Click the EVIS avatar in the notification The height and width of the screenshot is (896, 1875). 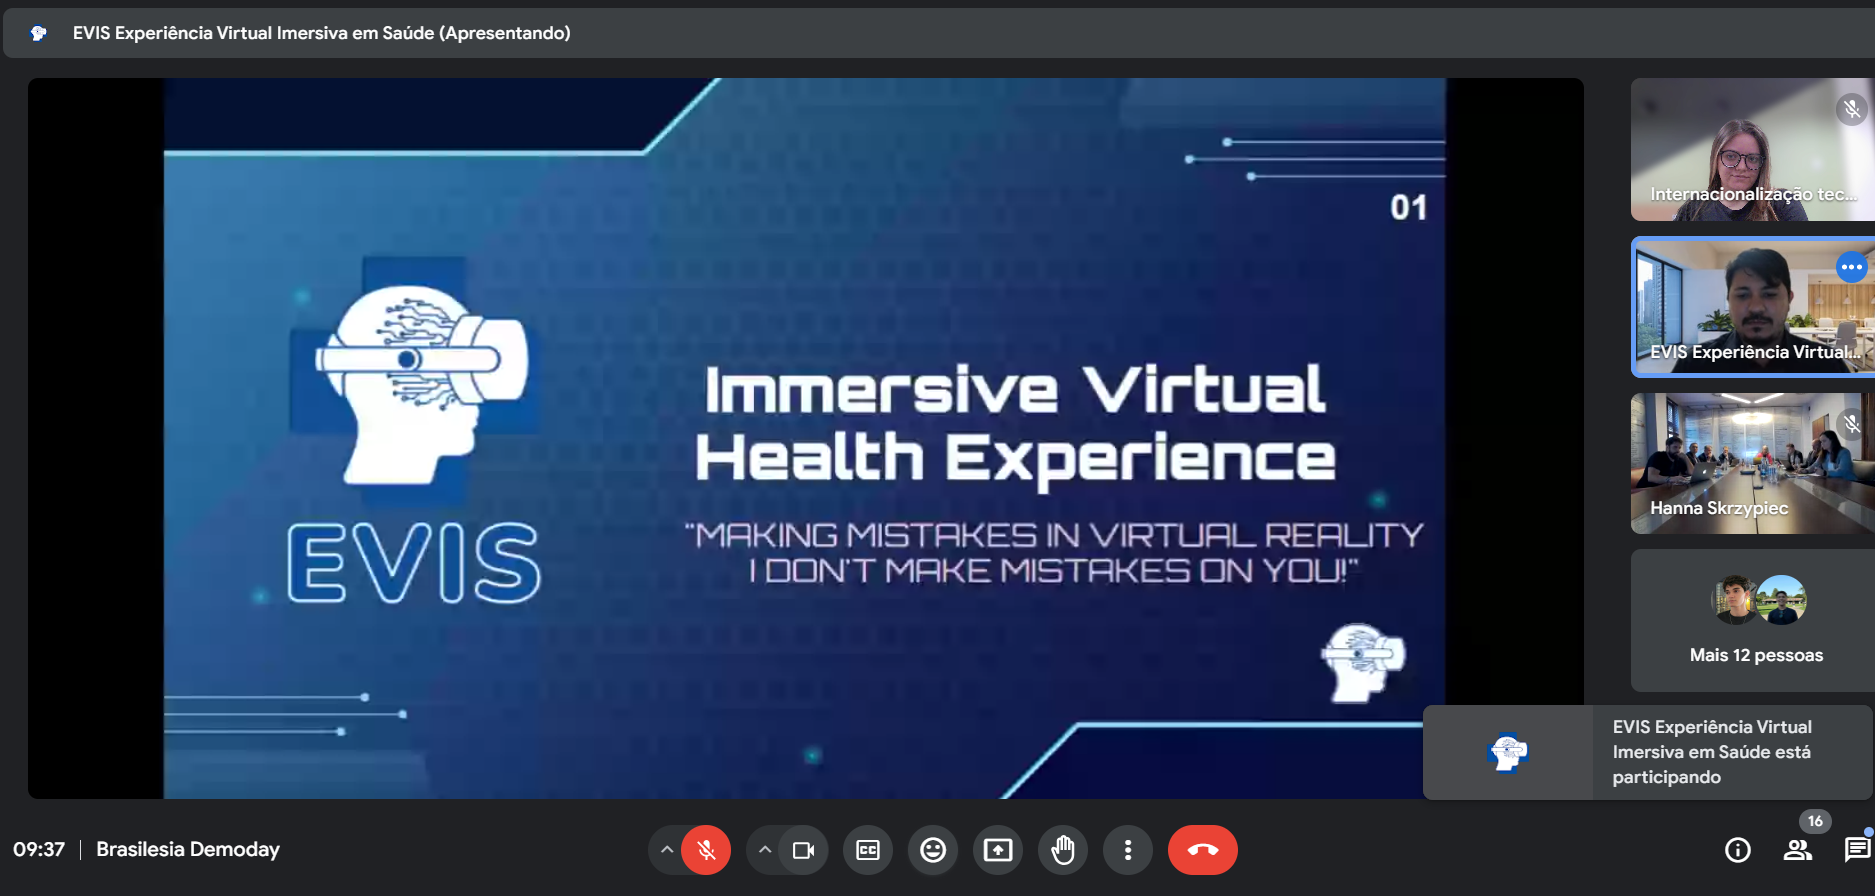tap(1508, 752)
